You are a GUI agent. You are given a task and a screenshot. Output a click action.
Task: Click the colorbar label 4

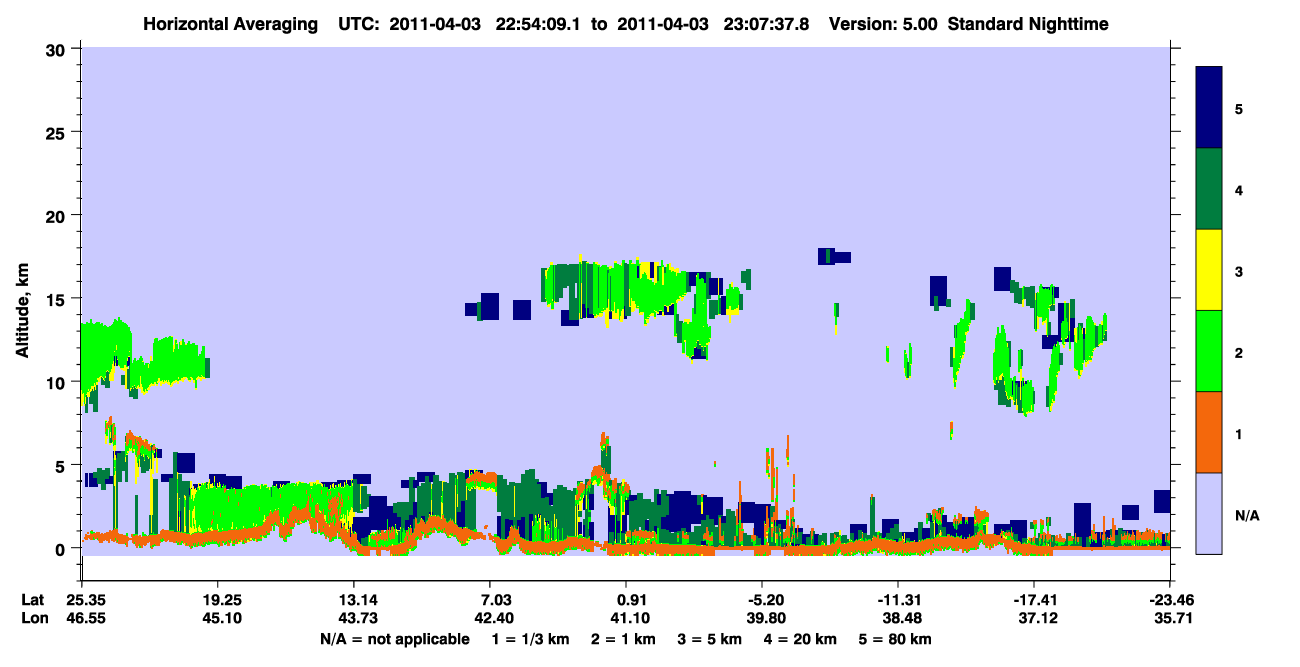1239,189
